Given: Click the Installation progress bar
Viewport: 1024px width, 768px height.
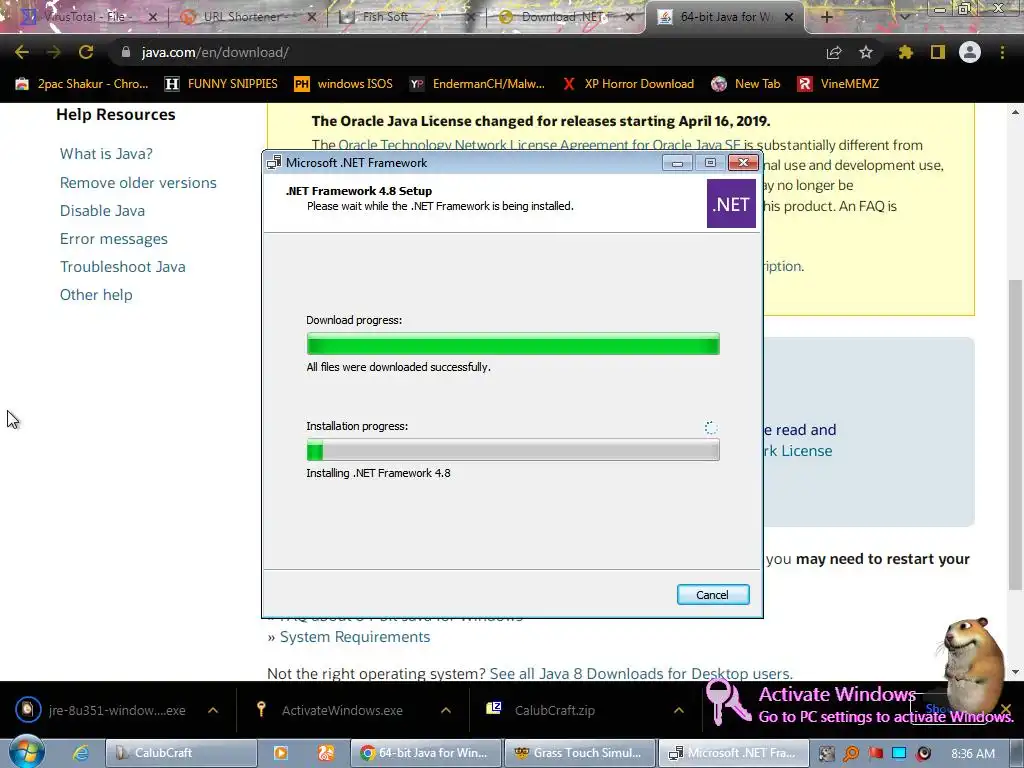Looking at the screenshot, I should coord(513,450).
